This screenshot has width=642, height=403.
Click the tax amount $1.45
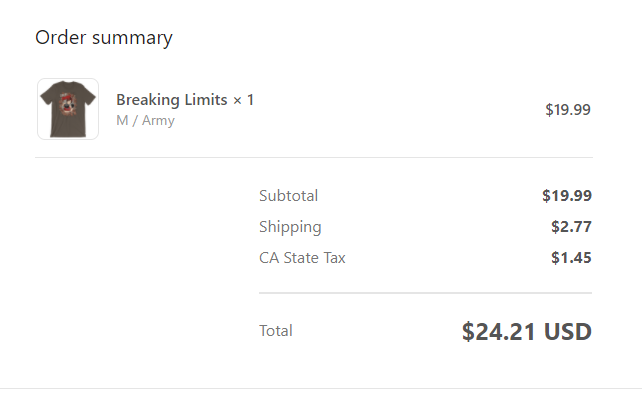(571, 258)
